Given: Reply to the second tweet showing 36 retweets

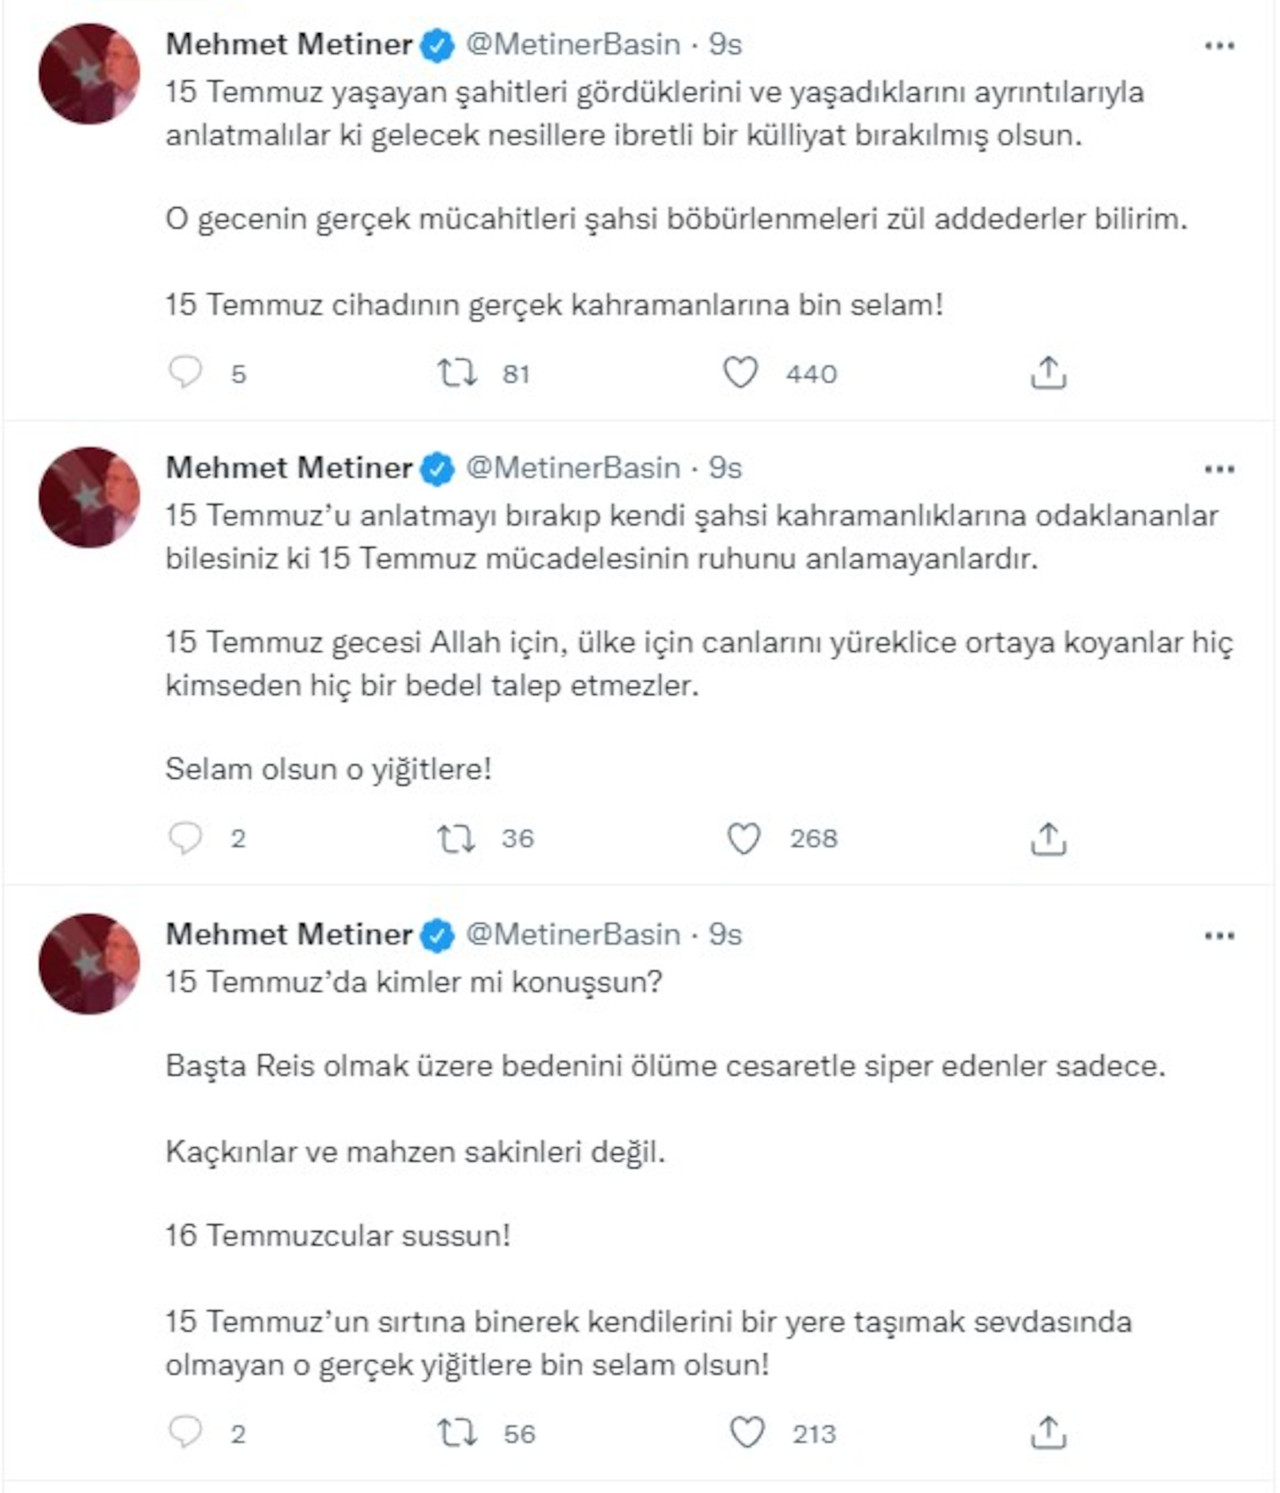Looking at the screenshot, I should pos(186,838).
